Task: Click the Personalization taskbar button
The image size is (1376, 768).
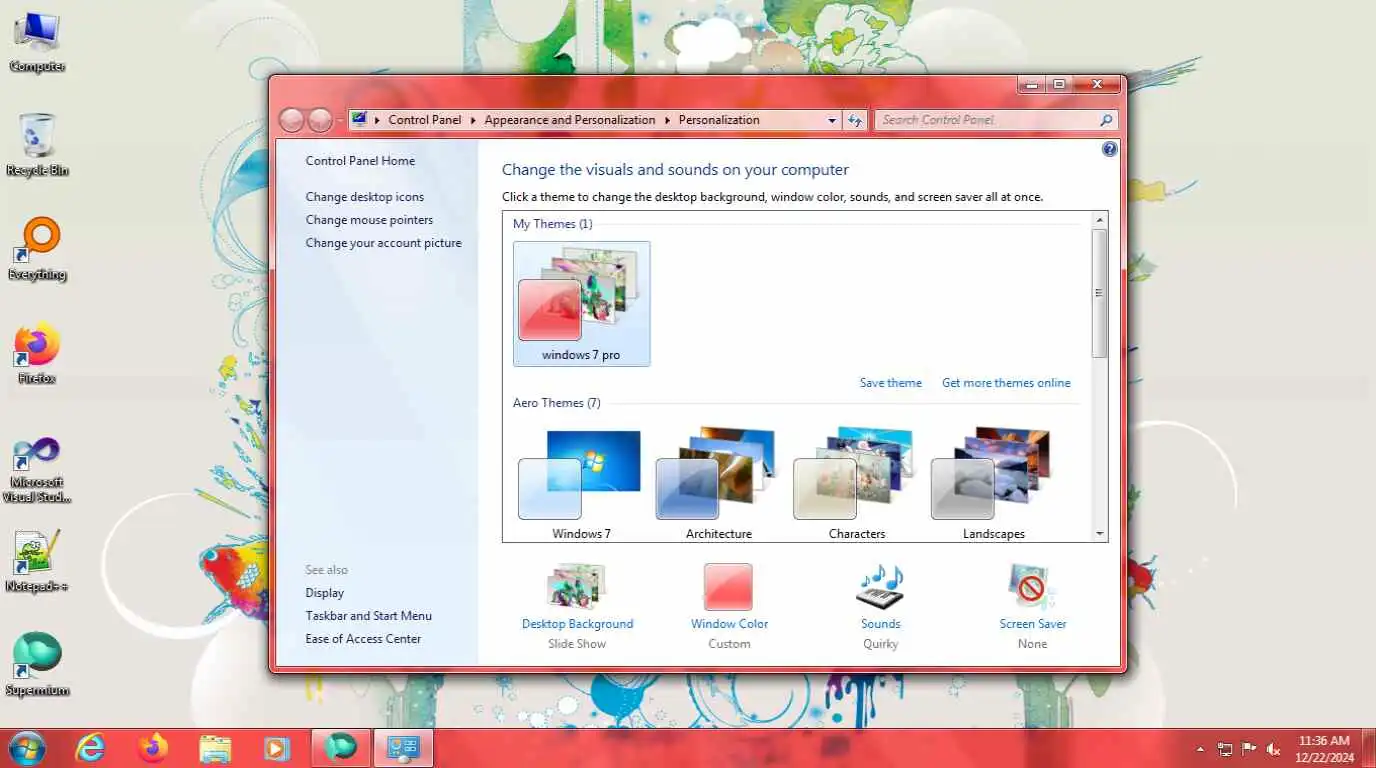Action: point(403,748)
